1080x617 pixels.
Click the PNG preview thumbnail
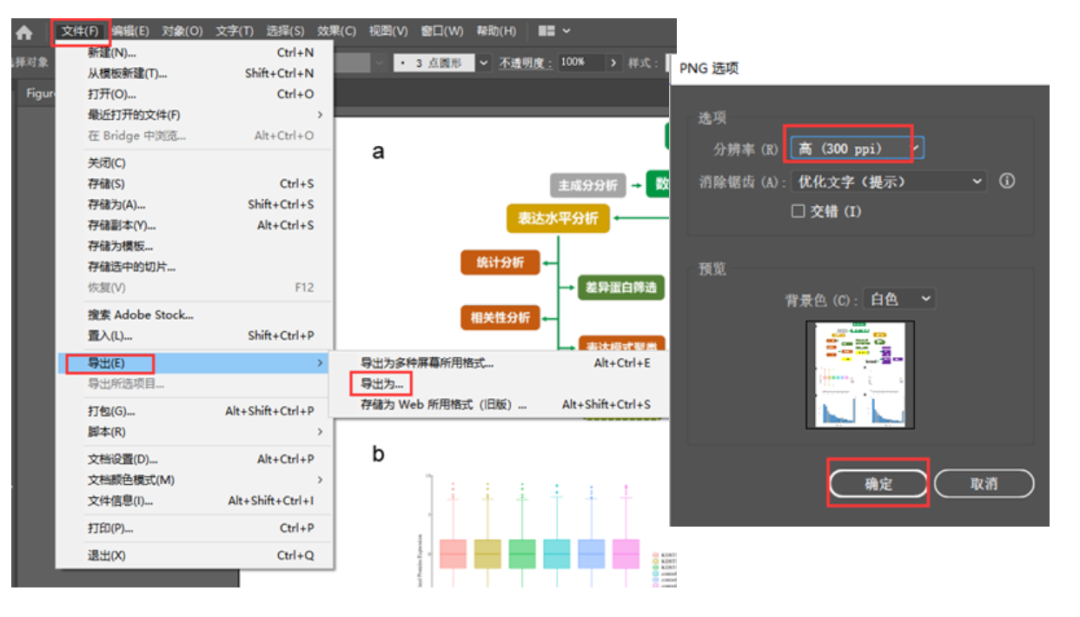coord(860,375)
